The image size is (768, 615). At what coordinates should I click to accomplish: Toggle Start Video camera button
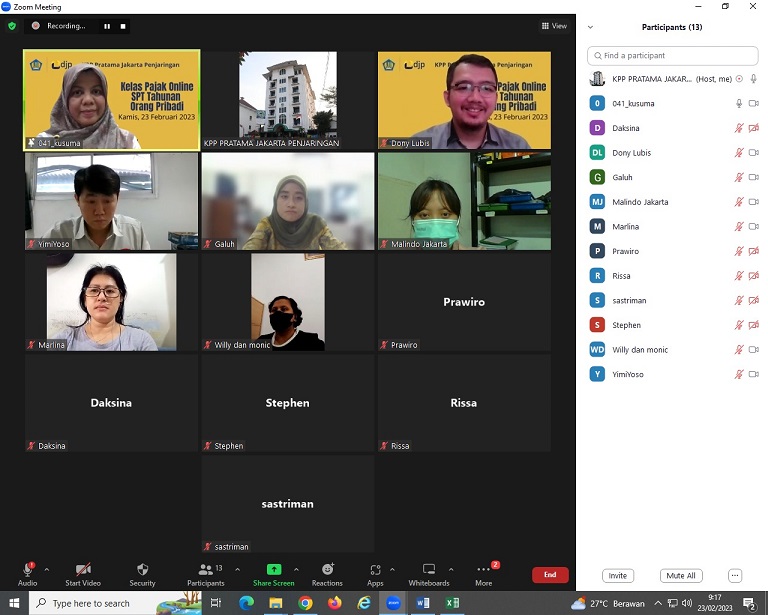coord(83,570)
